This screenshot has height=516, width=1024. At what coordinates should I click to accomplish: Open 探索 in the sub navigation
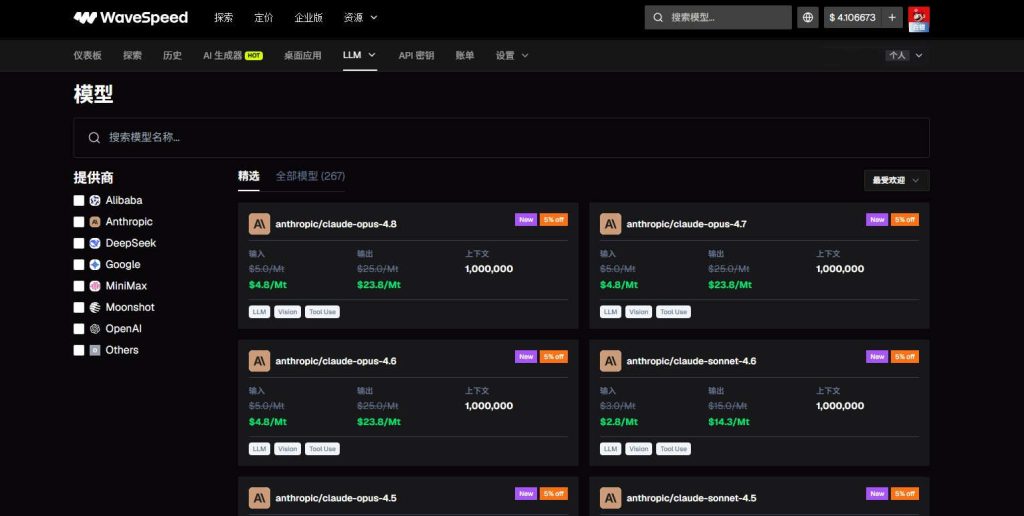click(133, 56)
